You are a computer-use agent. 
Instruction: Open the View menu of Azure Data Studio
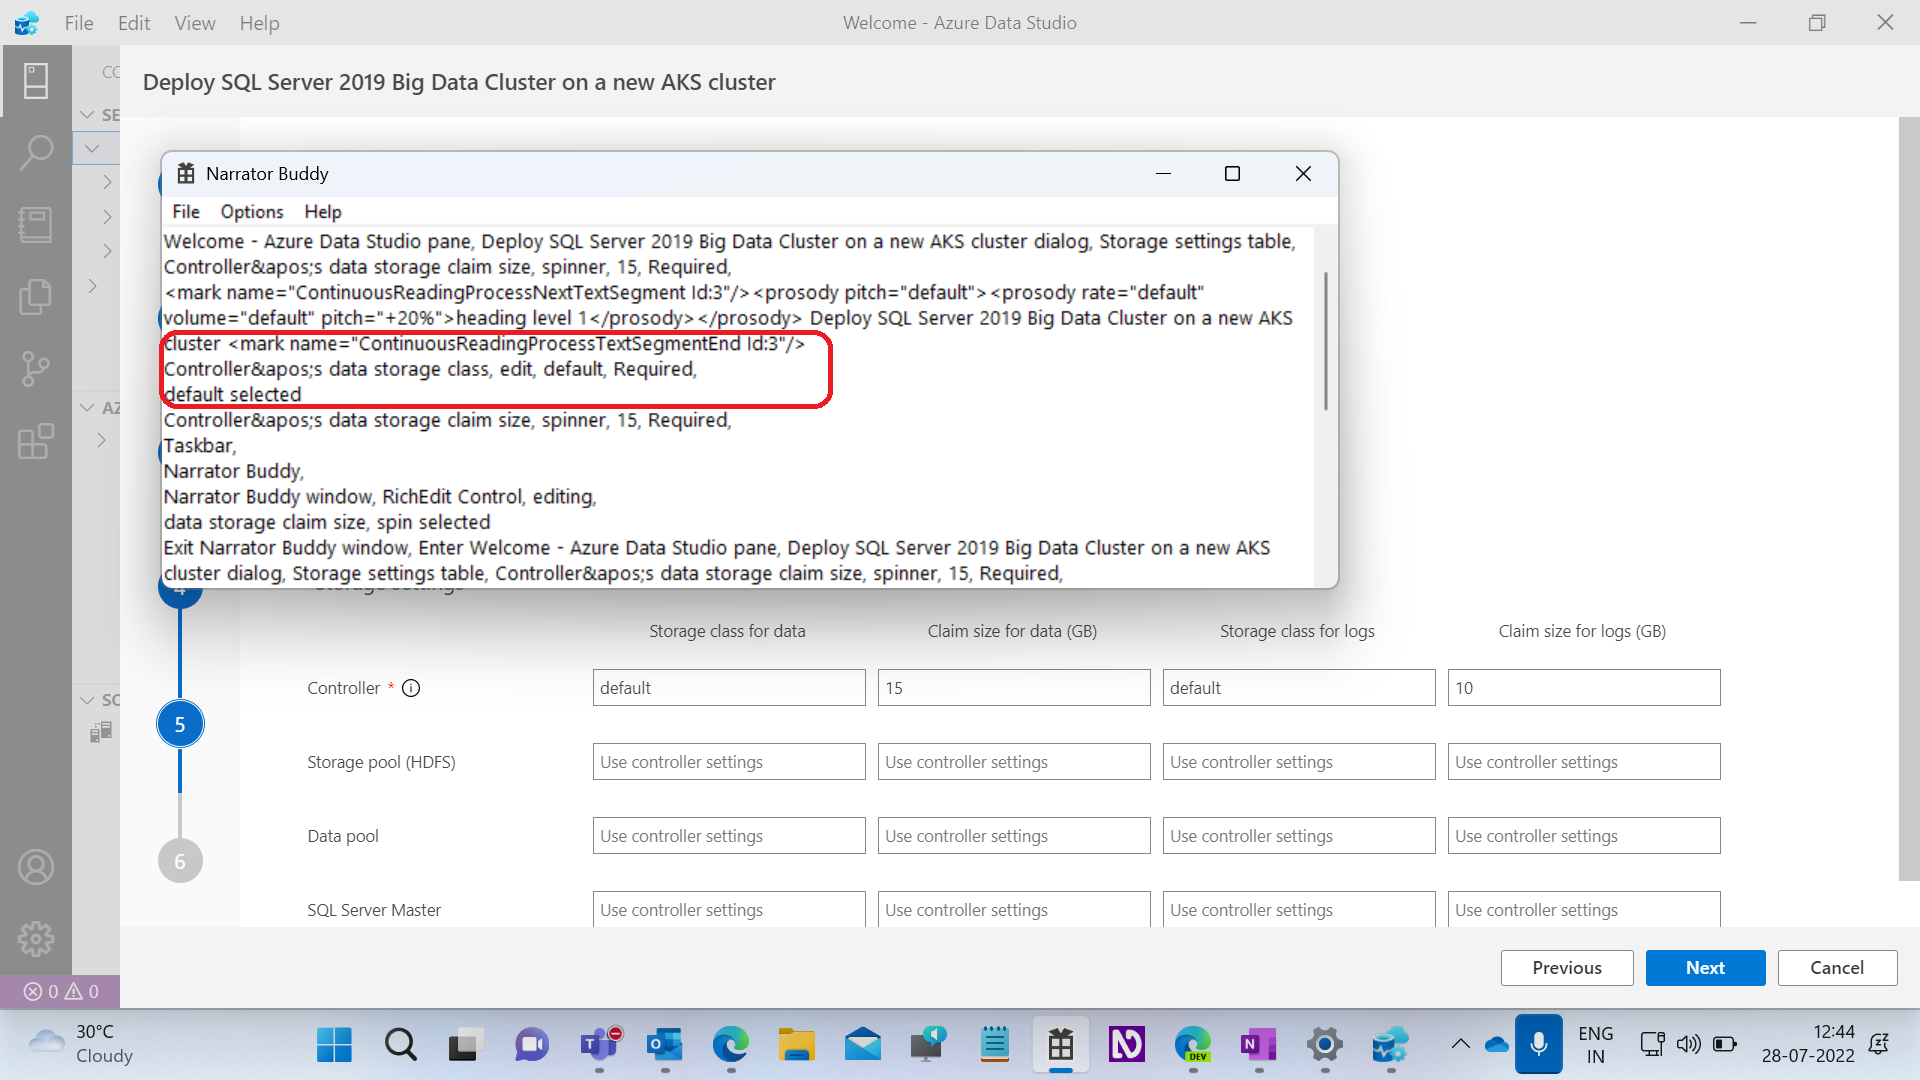tap(194, 22)
